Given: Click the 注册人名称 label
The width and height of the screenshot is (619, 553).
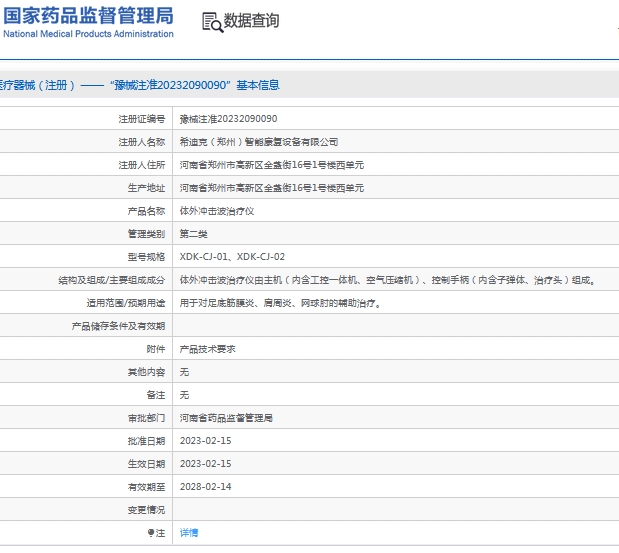Looking at the screenshot, I should click(142, 142).
